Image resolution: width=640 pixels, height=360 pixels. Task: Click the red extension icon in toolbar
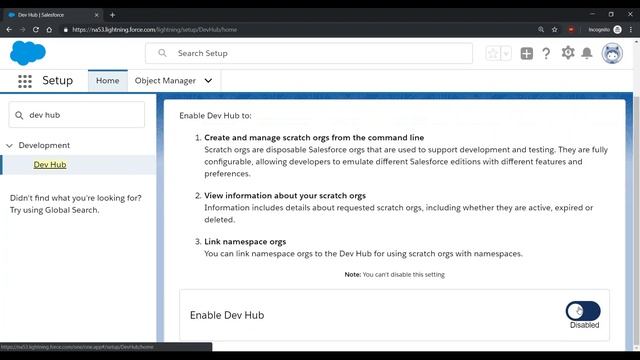(x=571, y=29)
